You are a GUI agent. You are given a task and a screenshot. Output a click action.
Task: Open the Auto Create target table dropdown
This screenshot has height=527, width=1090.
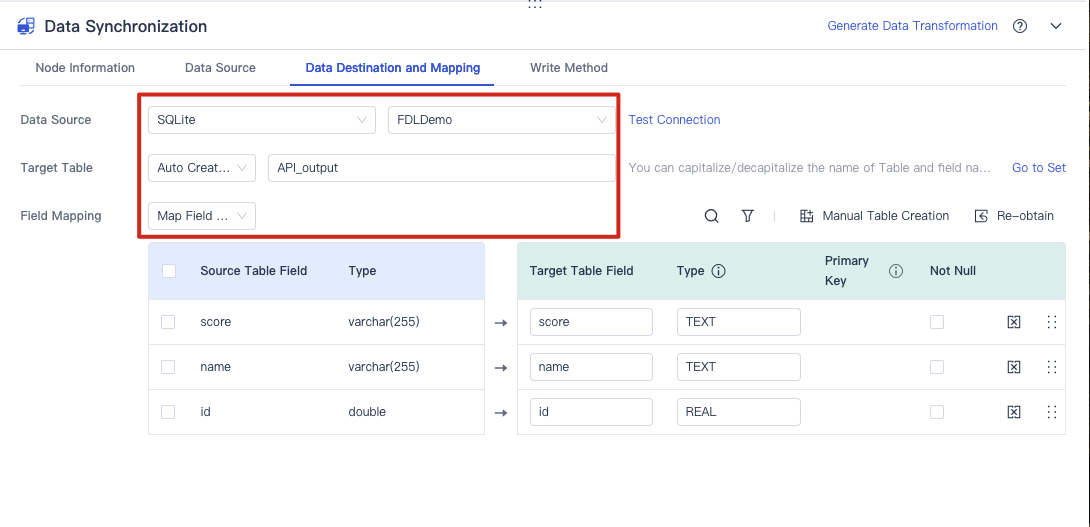(202, 168)
